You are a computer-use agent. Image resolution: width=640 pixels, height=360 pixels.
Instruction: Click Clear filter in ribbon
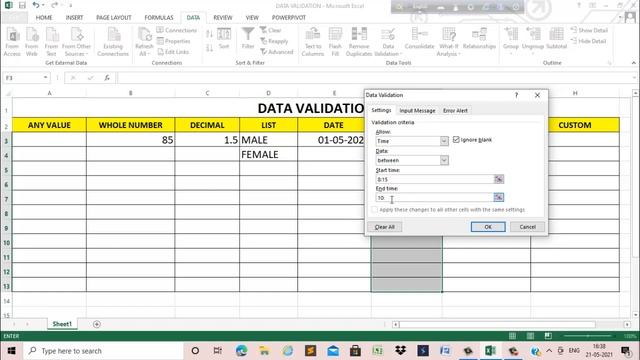271,30
